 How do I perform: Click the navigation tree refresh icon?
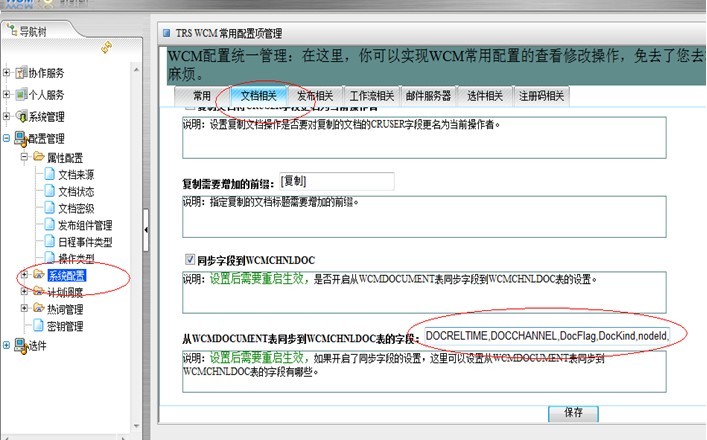pos(107,47)
